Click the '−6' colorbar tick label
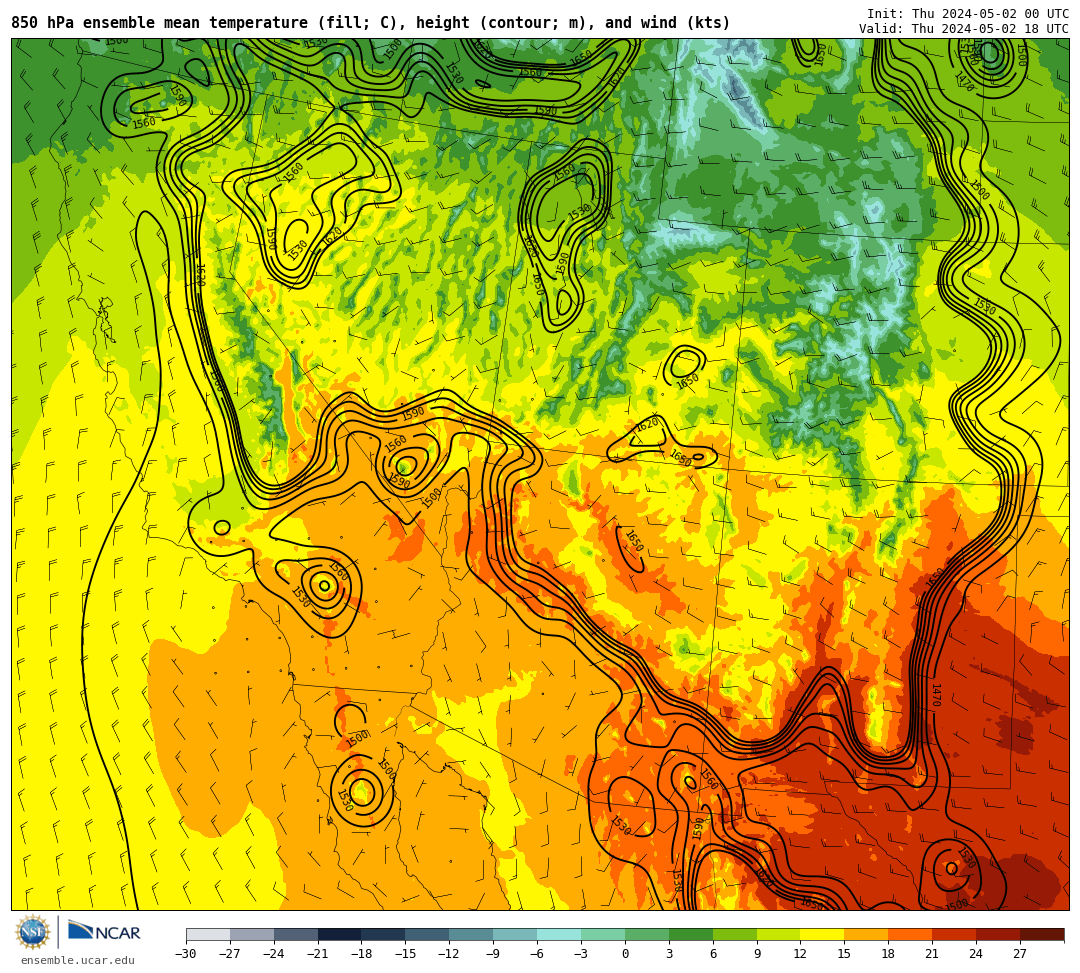This screenshot has width=1080, height=973. [537, 954]
